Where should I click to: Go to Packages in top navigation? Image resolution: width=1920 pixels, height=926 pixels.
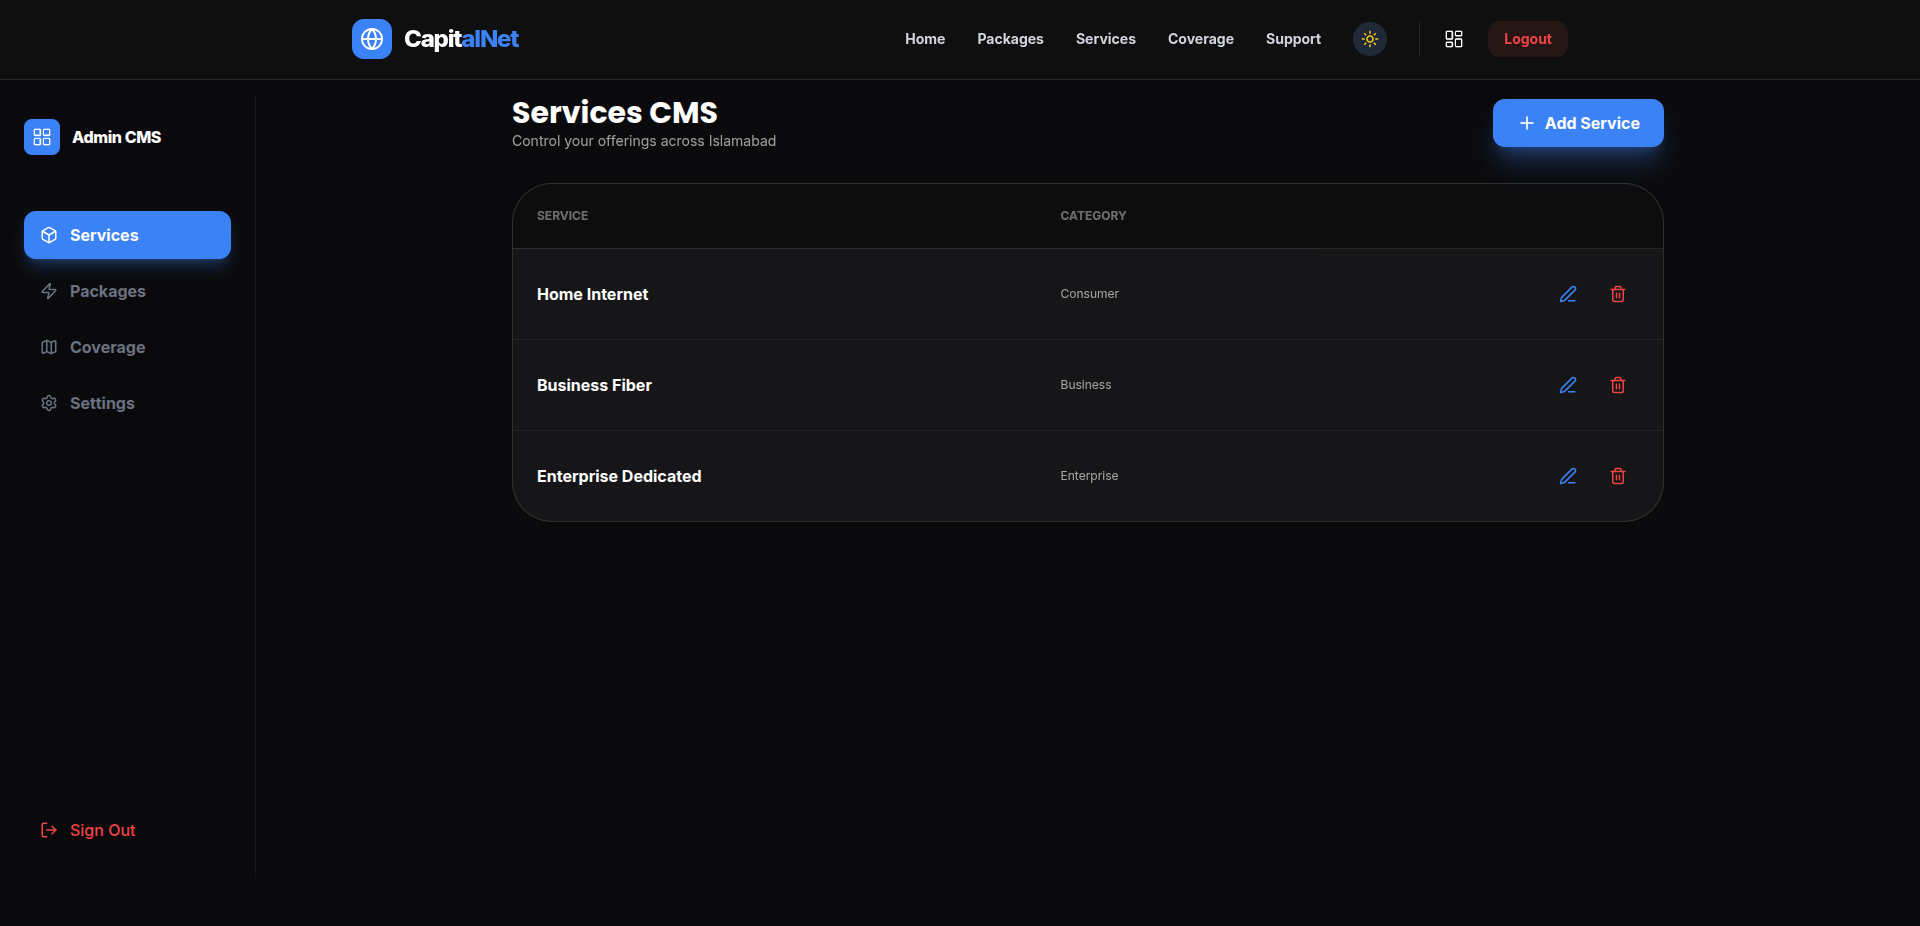point(1010,39)
